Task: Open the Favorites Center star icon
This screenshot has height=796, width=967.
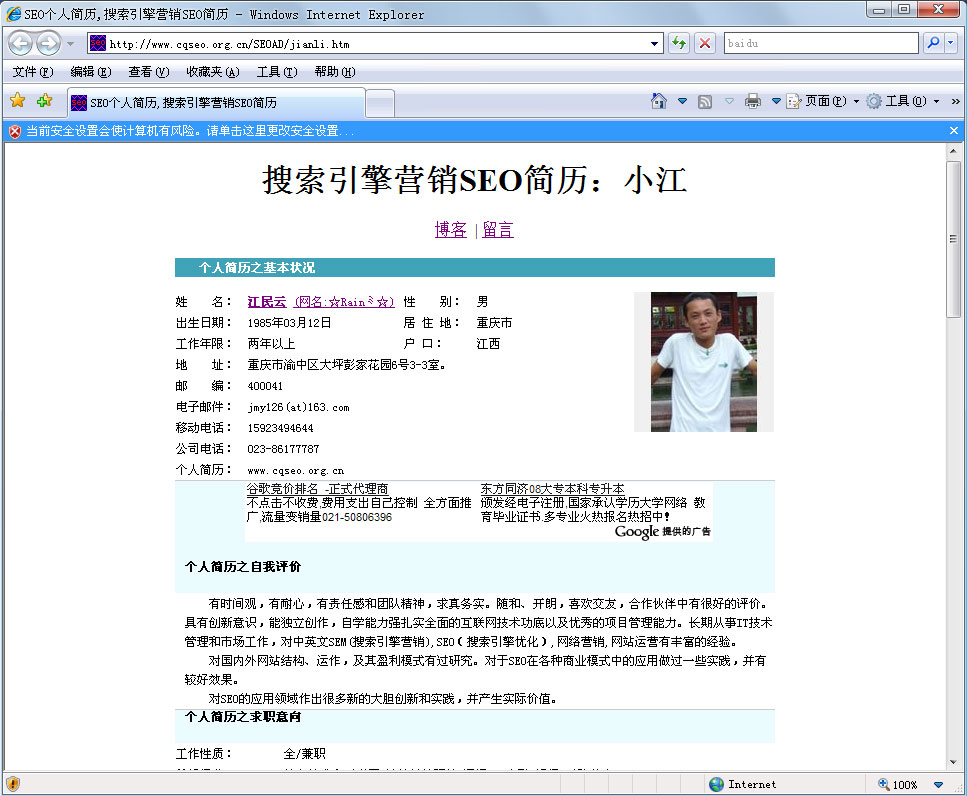Action: coord(17,101)
